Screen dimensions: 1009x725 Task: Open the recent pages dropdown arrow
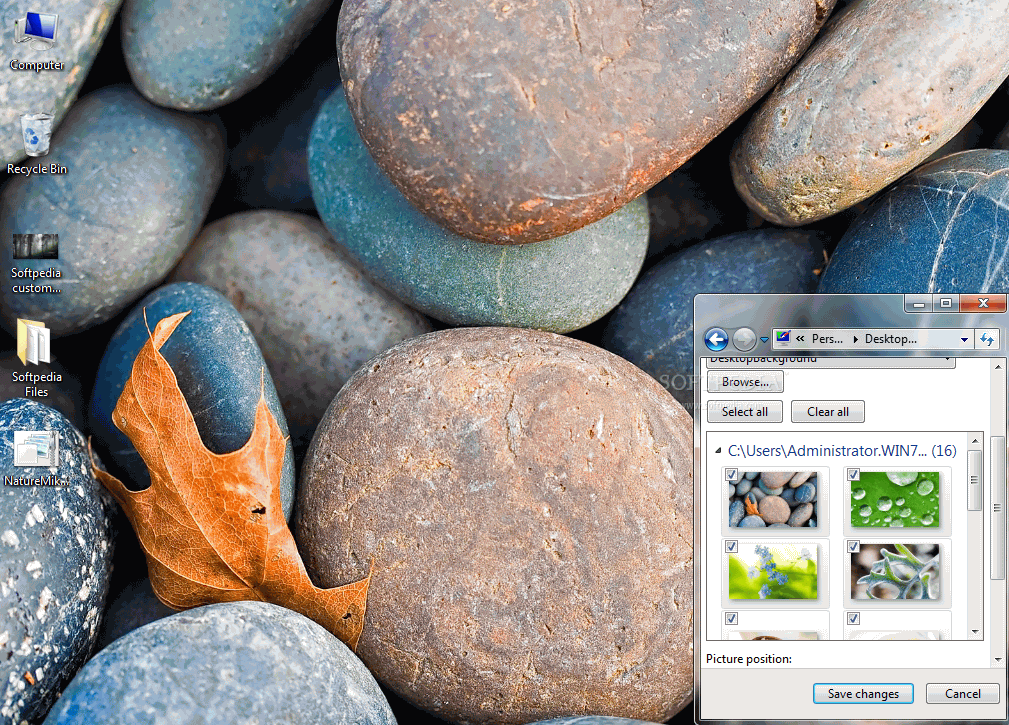coord(764,340)
